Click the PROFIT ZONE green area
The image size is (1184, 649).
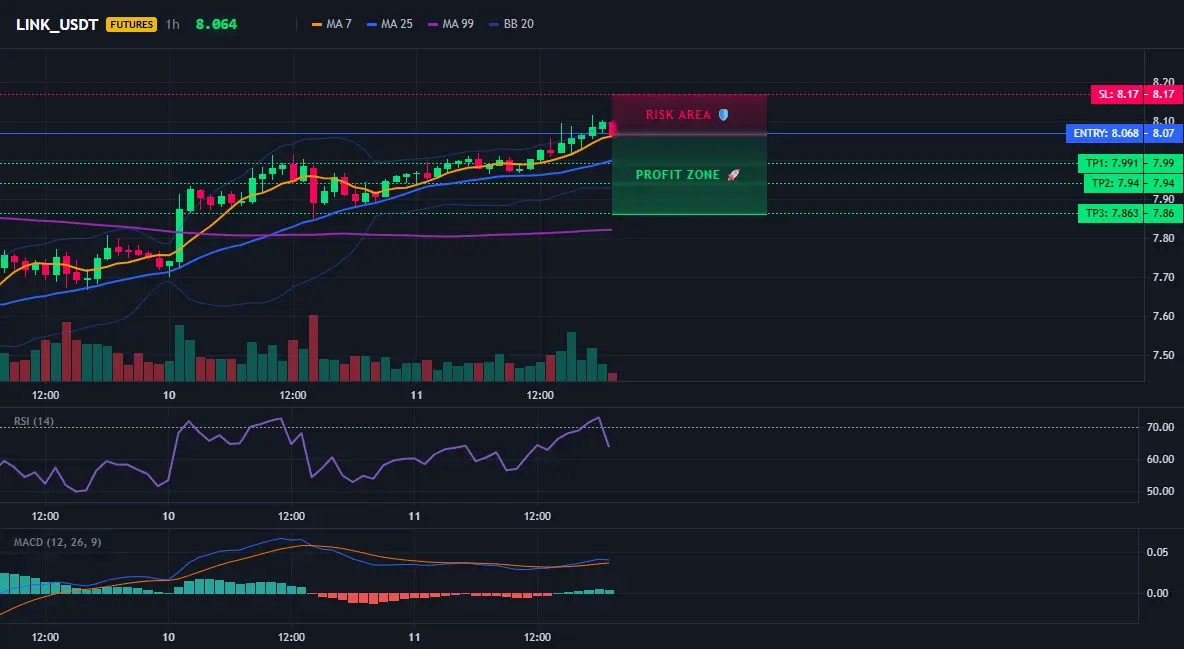[689, 175]
